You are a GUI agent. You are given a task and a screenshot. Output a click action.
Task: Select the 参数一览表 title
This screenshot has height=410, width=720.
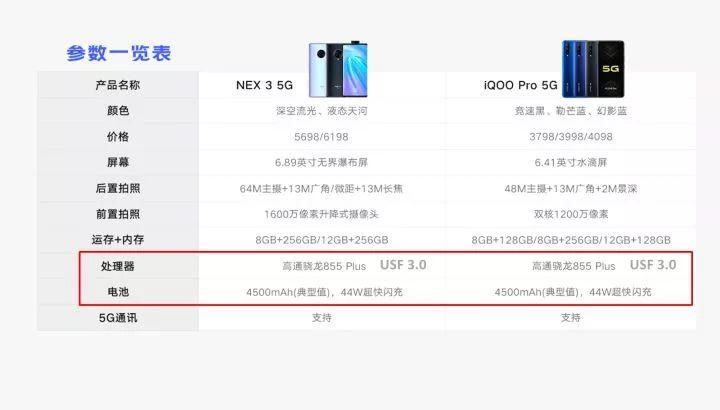click(x=119, y=53)
